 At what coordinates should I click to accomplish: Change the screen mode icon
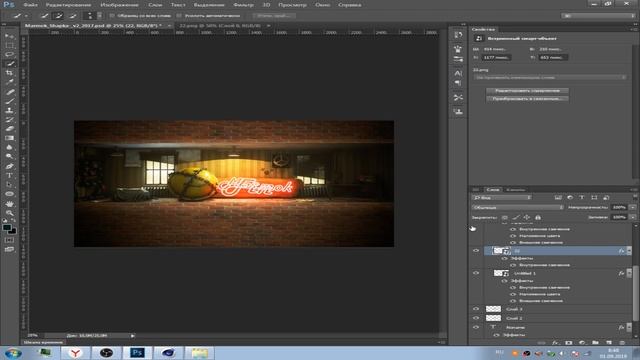click(9, 249)
